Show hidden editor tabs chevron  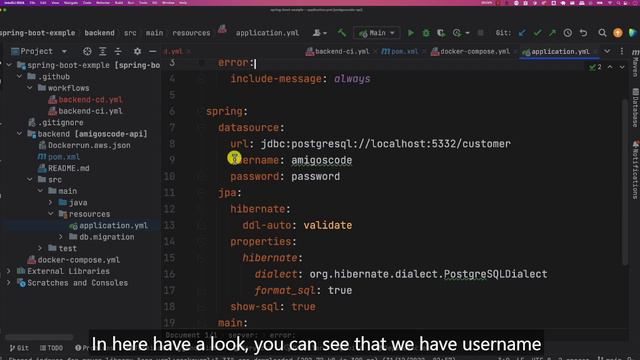pos(607,51)
